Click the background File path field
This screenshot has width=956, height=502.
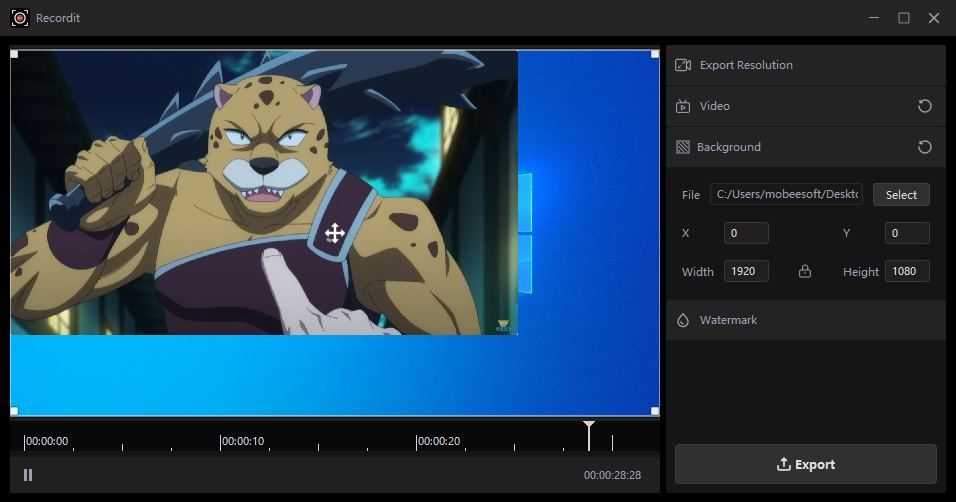pos(786,195)
